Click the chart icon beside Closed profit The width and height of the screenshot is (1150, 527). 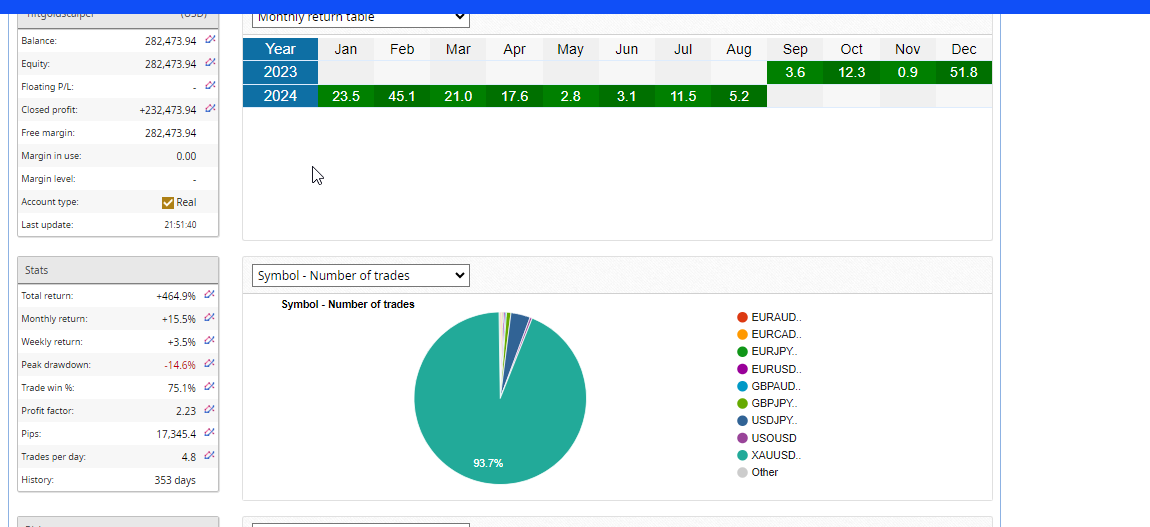coord(210,109)
